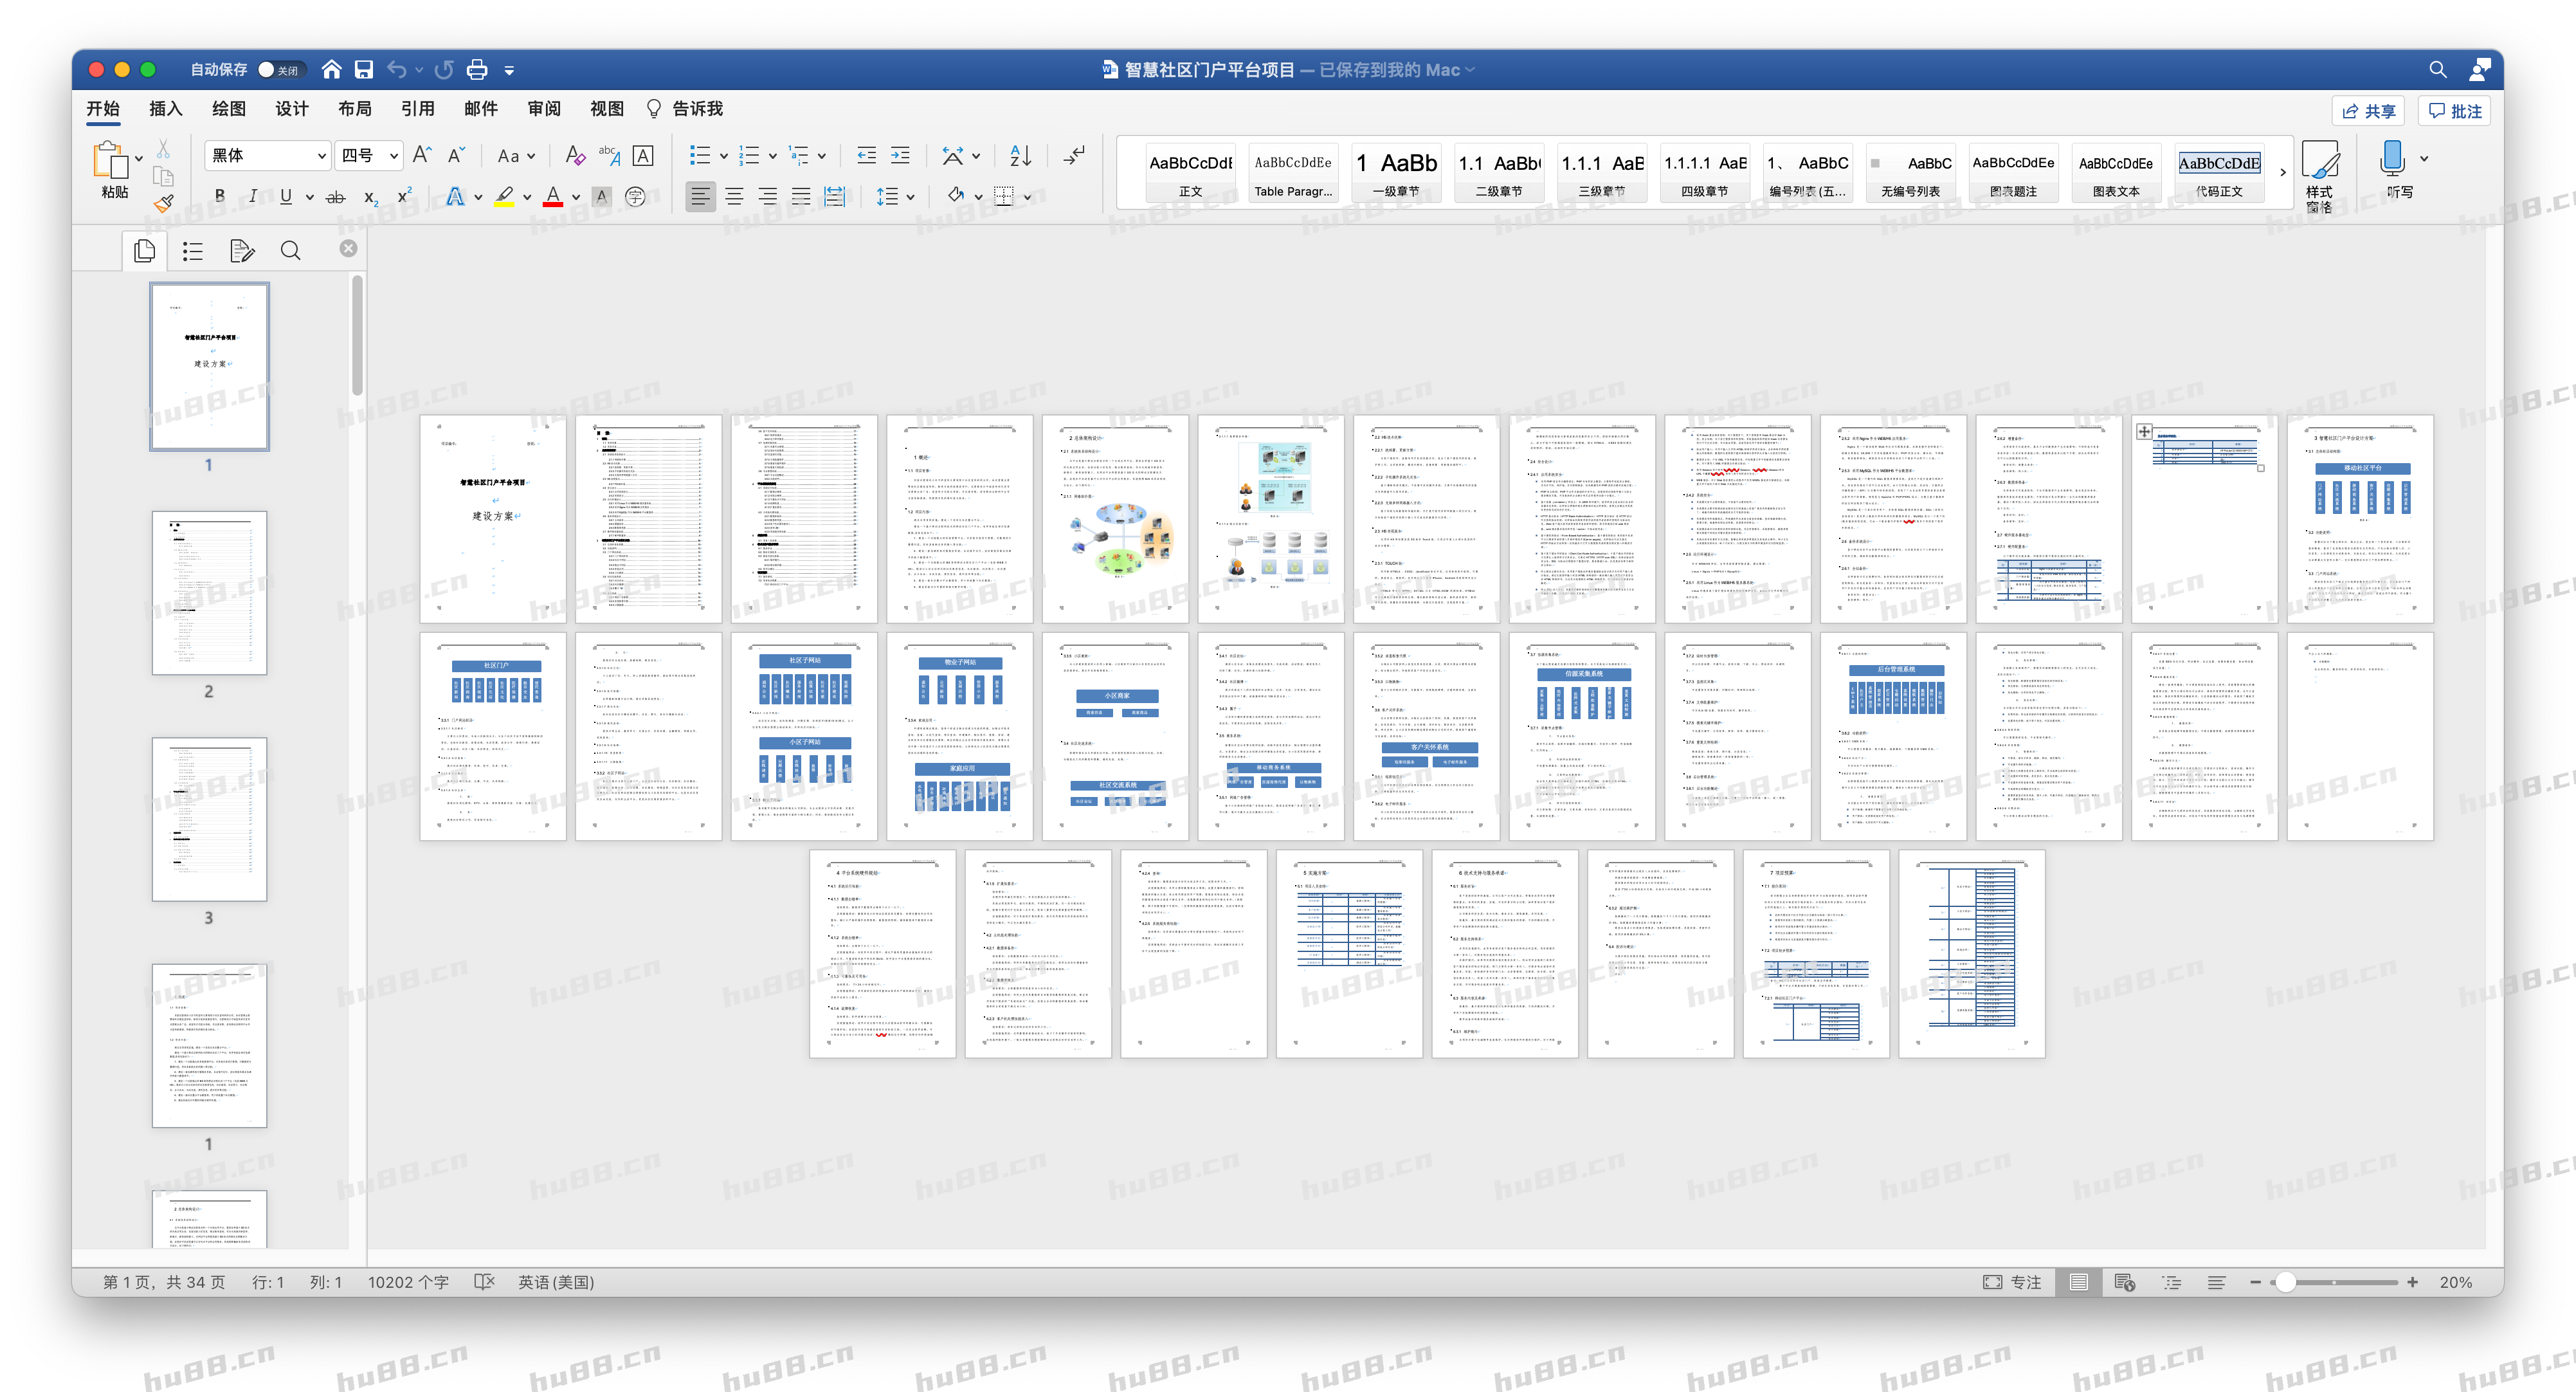Open the Styles Pane (样式窗格)
The width and height of the screenshot is (2576, 1392).
(2319, 176)
